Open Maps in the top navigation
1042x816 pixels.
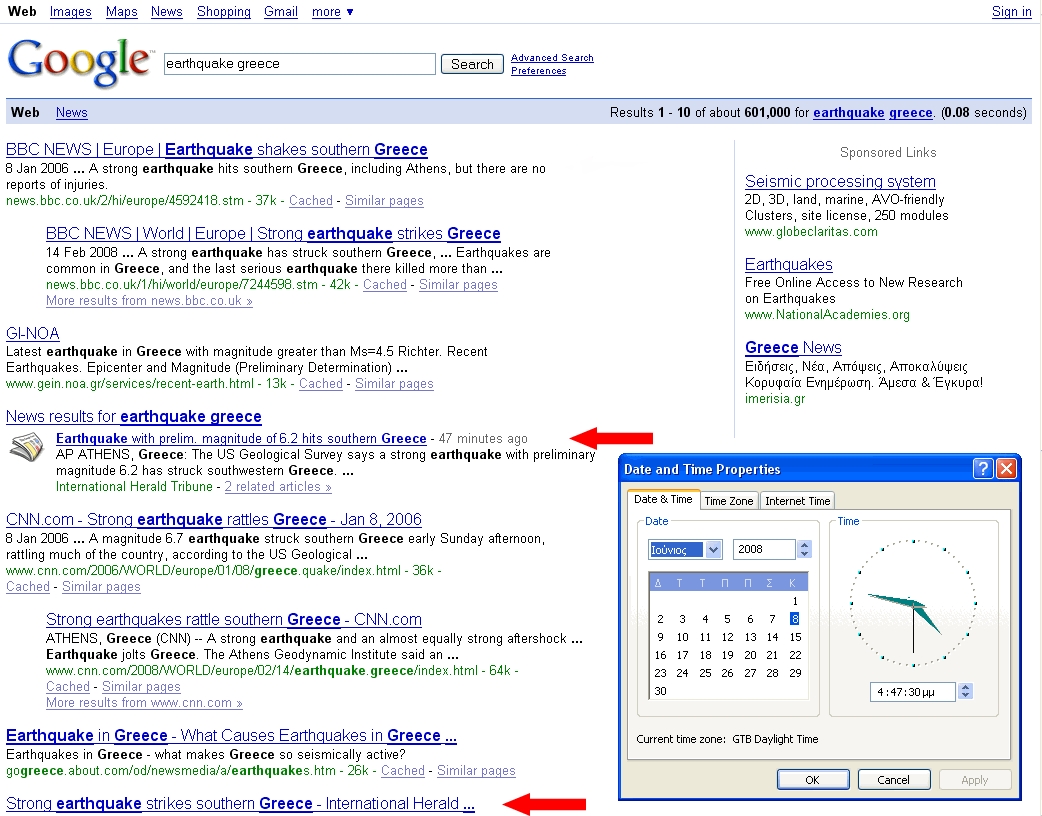tap(122, 12)
